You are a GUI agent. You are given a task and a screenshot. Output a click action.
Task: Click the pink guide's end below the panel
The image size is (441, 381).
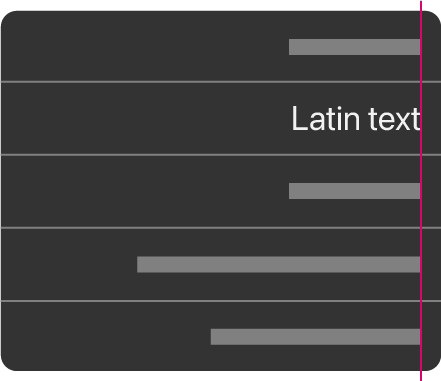[x=421, y=376]
